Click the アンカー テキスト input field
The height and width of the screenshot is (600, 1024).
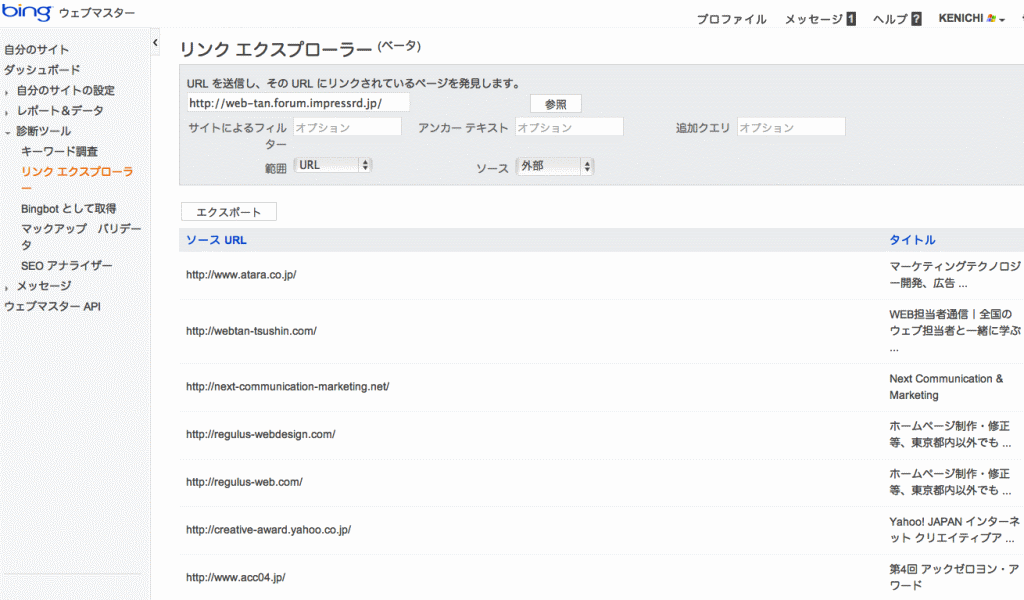click(x=568, y=127)
